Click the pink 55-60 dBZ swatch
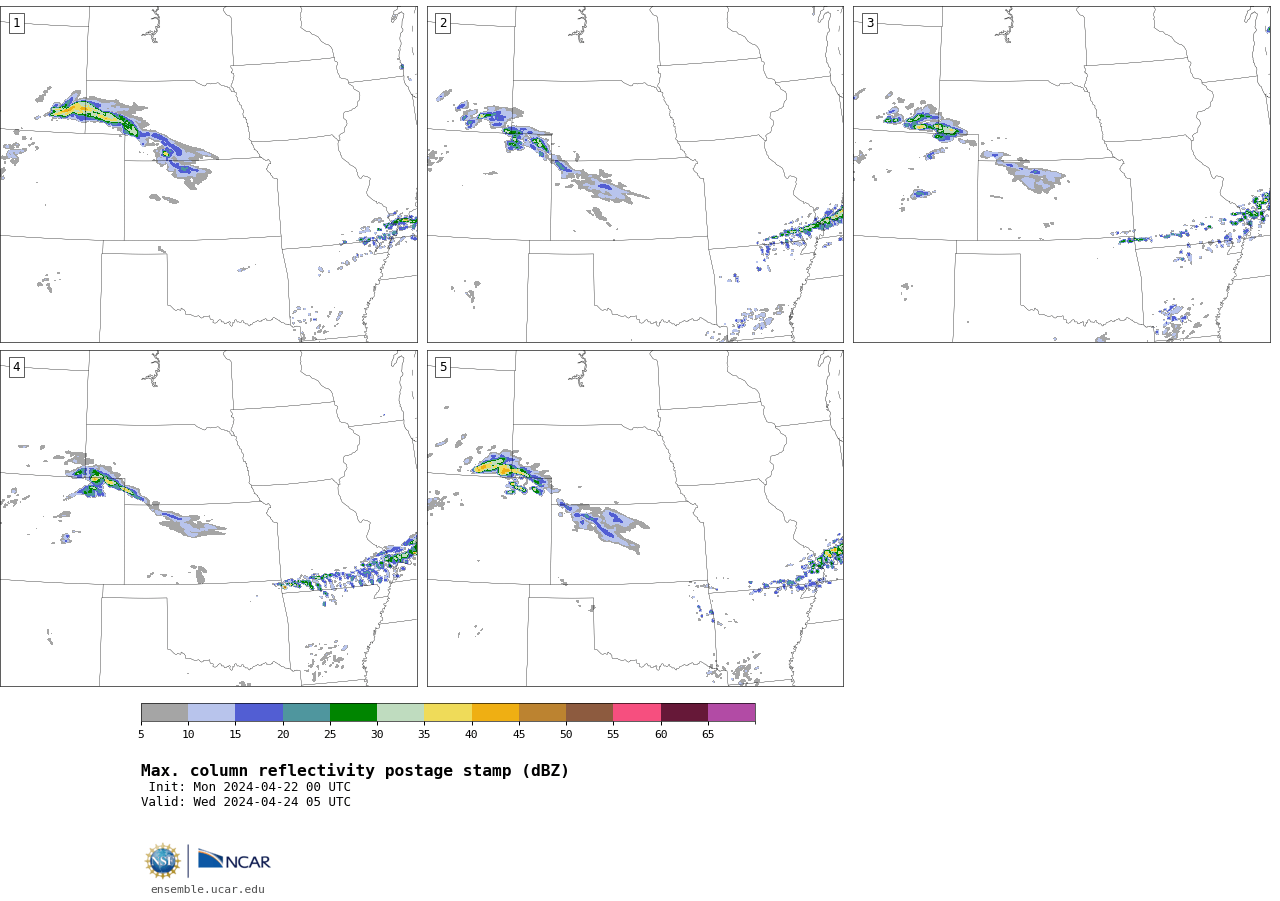Viewport: 1280px width, 901px height. coord(637,712)
